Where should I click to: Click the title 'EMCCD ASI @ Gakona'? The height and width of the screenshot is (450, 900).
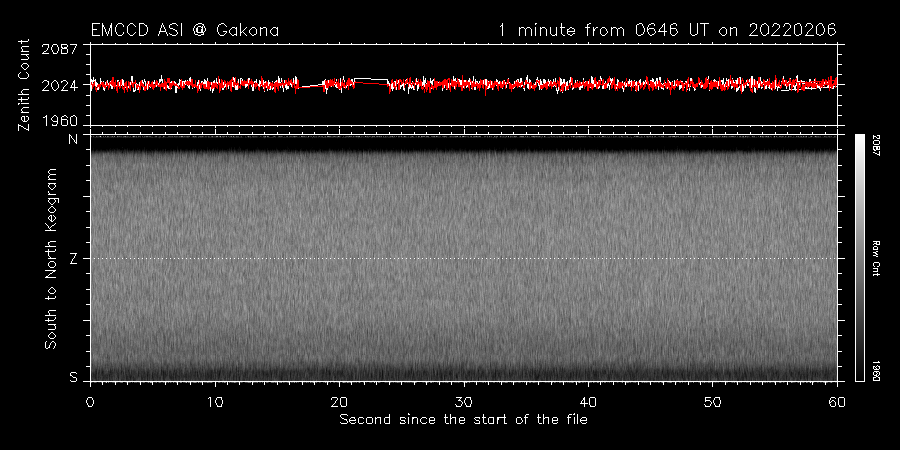(185, 30)
